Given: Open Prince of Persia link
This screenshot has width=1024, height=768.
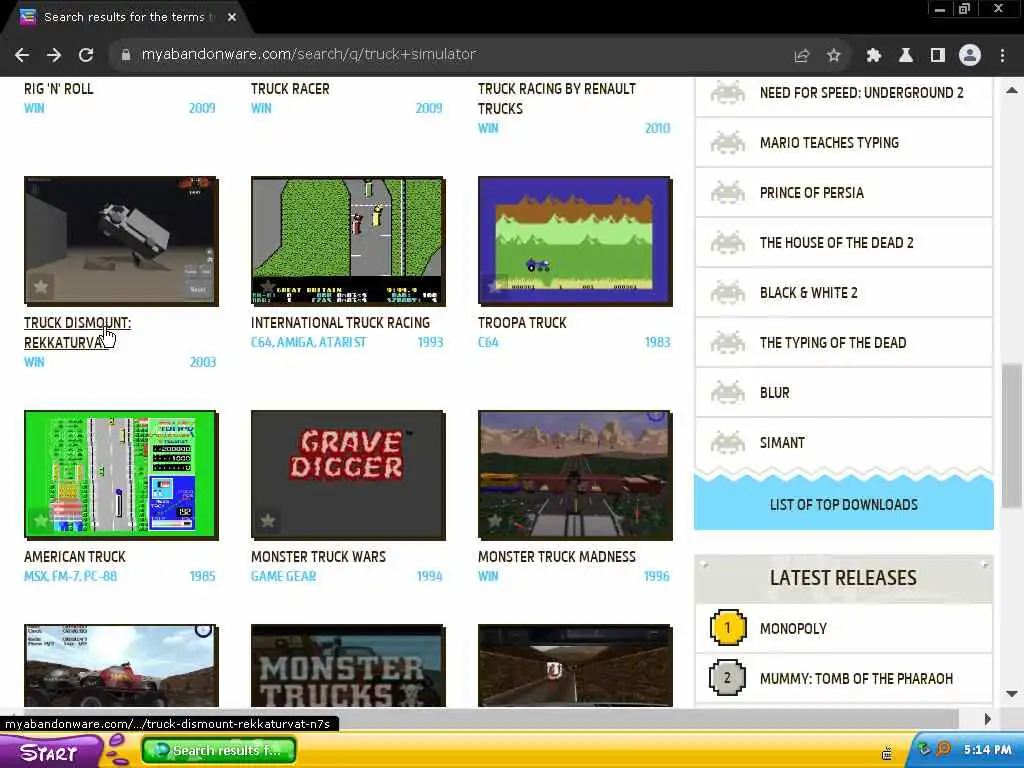Looking at the screenshot, I should tap(811, 193).
